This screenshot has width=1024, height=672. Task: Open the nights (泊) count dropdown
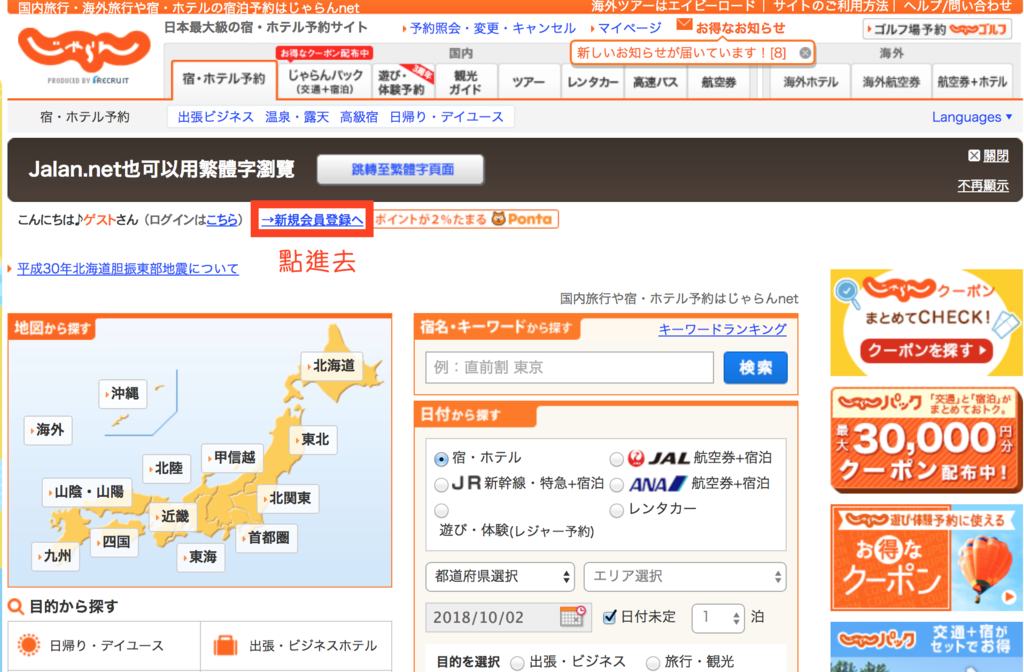click(x=718, y=617)
